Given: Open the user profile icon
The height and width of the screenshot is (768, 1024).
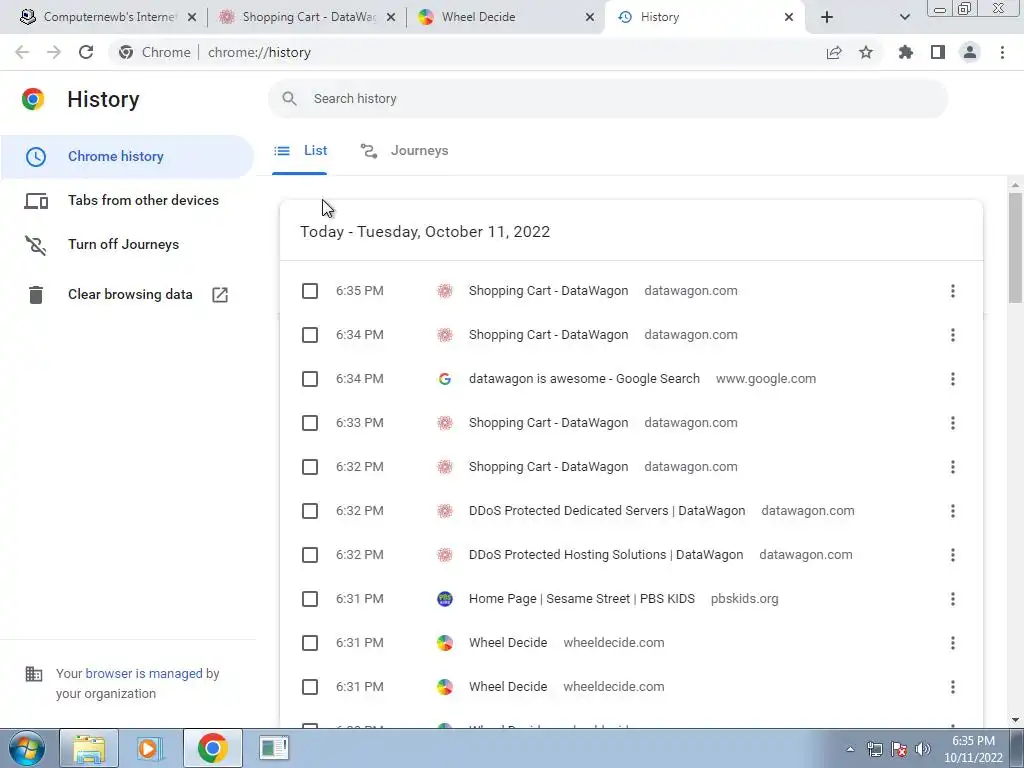Looking at the screenshot, I should (x=970, y=52).
